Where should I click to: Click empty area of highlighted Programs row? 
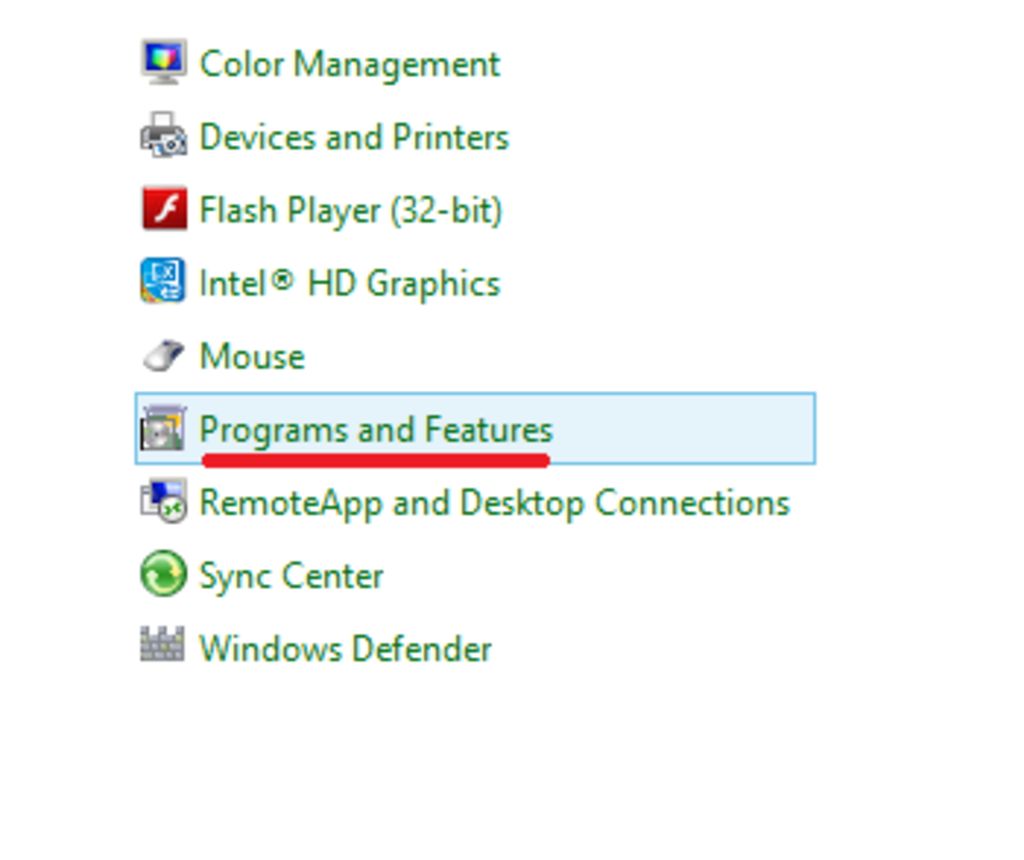(x=690, y=429)
